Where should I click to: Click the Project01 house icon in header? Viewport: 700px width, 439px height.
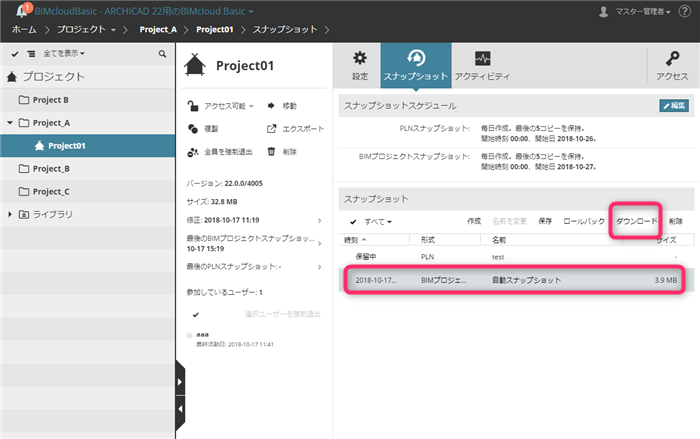[x=195, y=65]
